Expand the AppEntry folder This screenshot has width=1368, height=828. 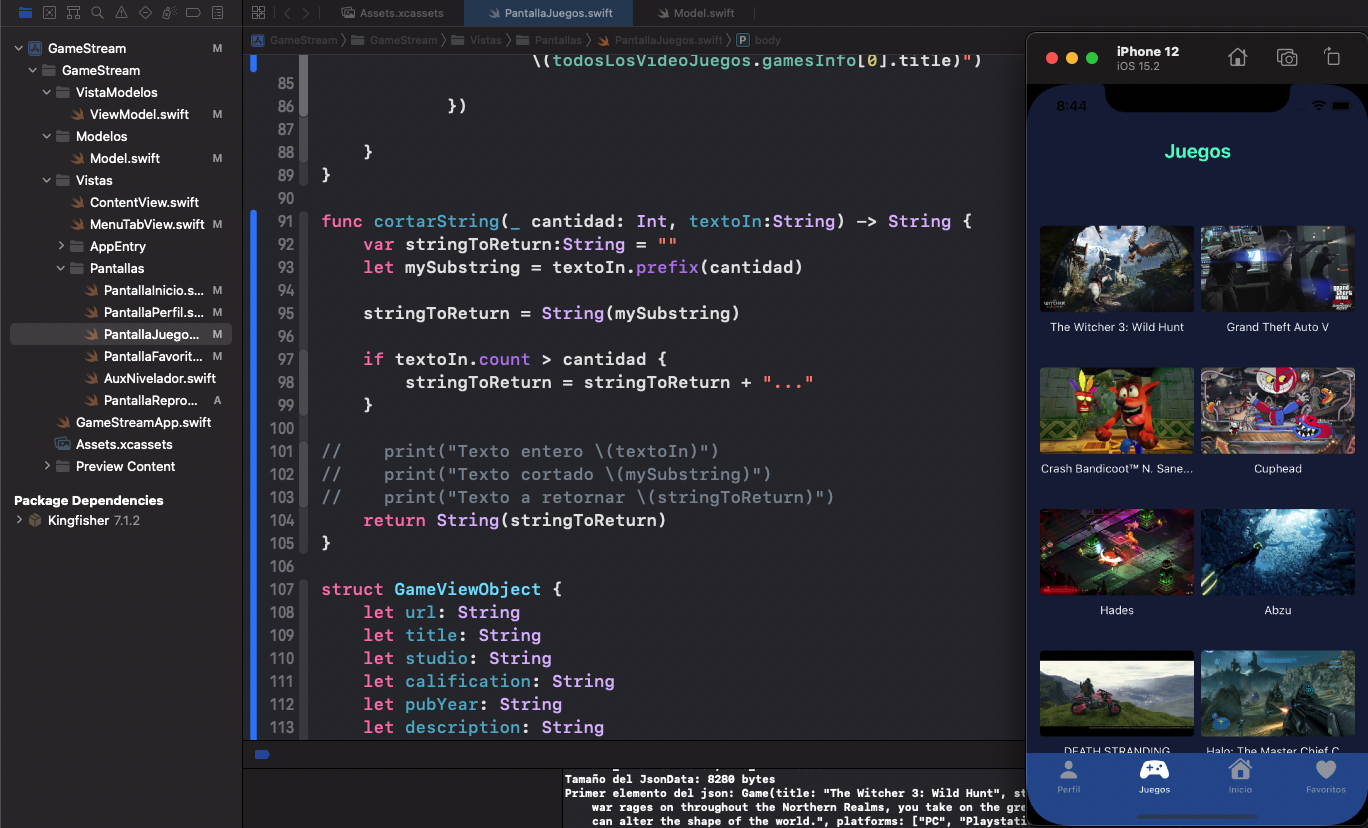(61, 246)
